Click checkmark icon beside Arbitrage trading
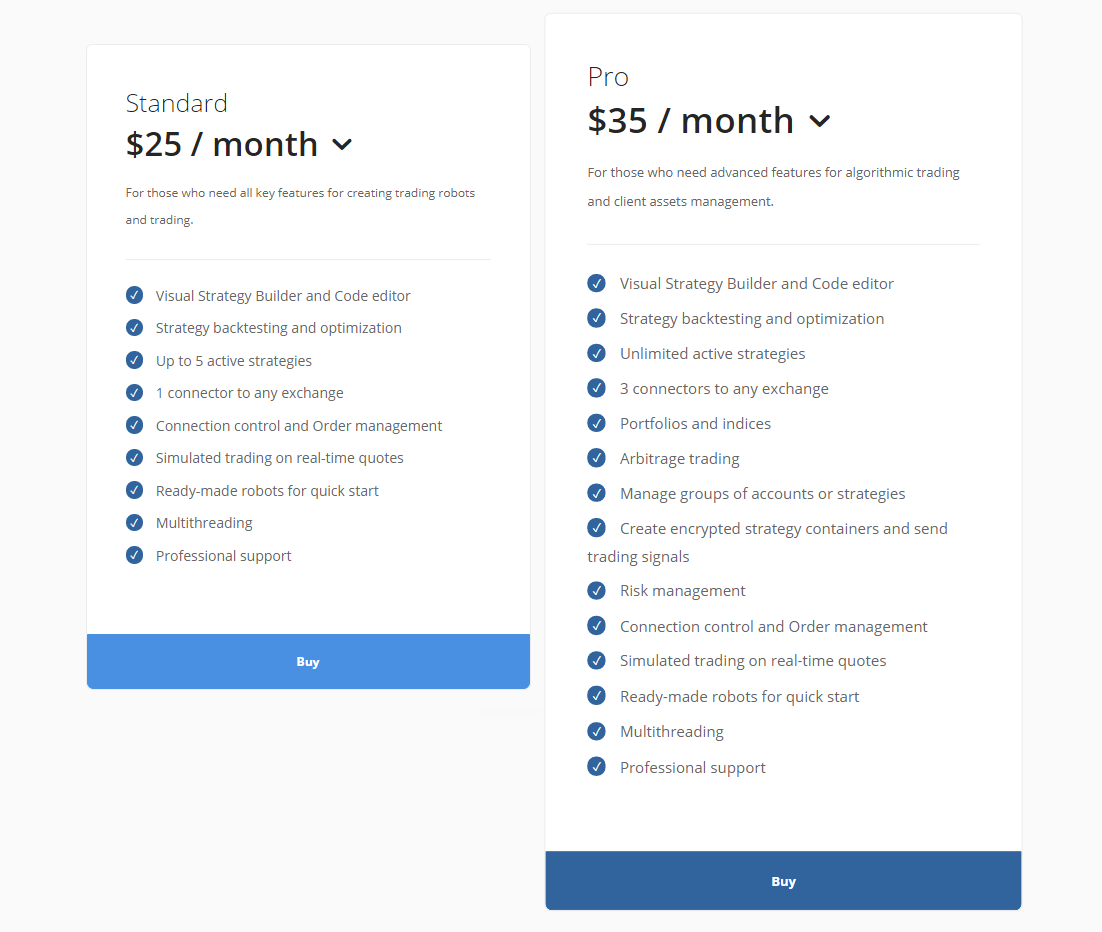Screen dimensions: 1102x932 tap(596, 458)
